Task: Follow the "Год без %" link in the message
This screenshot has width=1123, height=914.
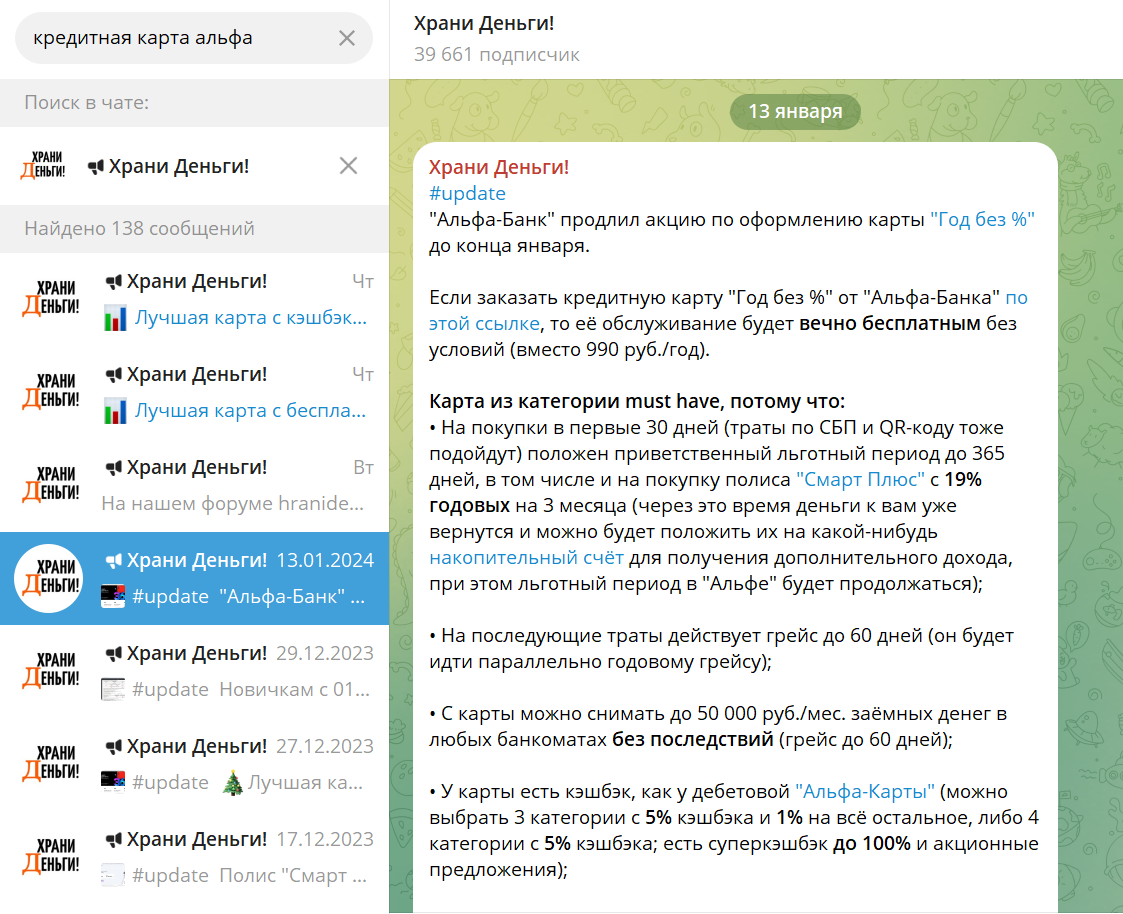Action: pyautogui.click(x=983, y=220)
